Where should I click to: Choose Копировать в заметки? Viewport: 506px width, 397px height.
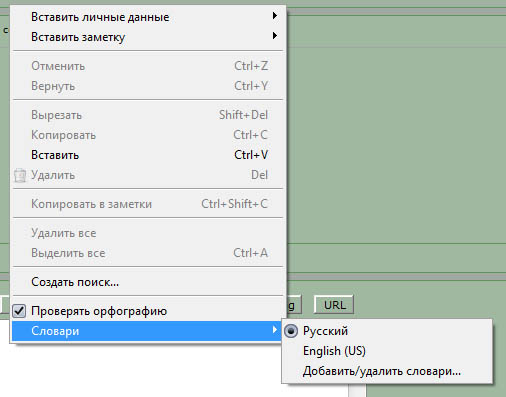pos(148,204)
